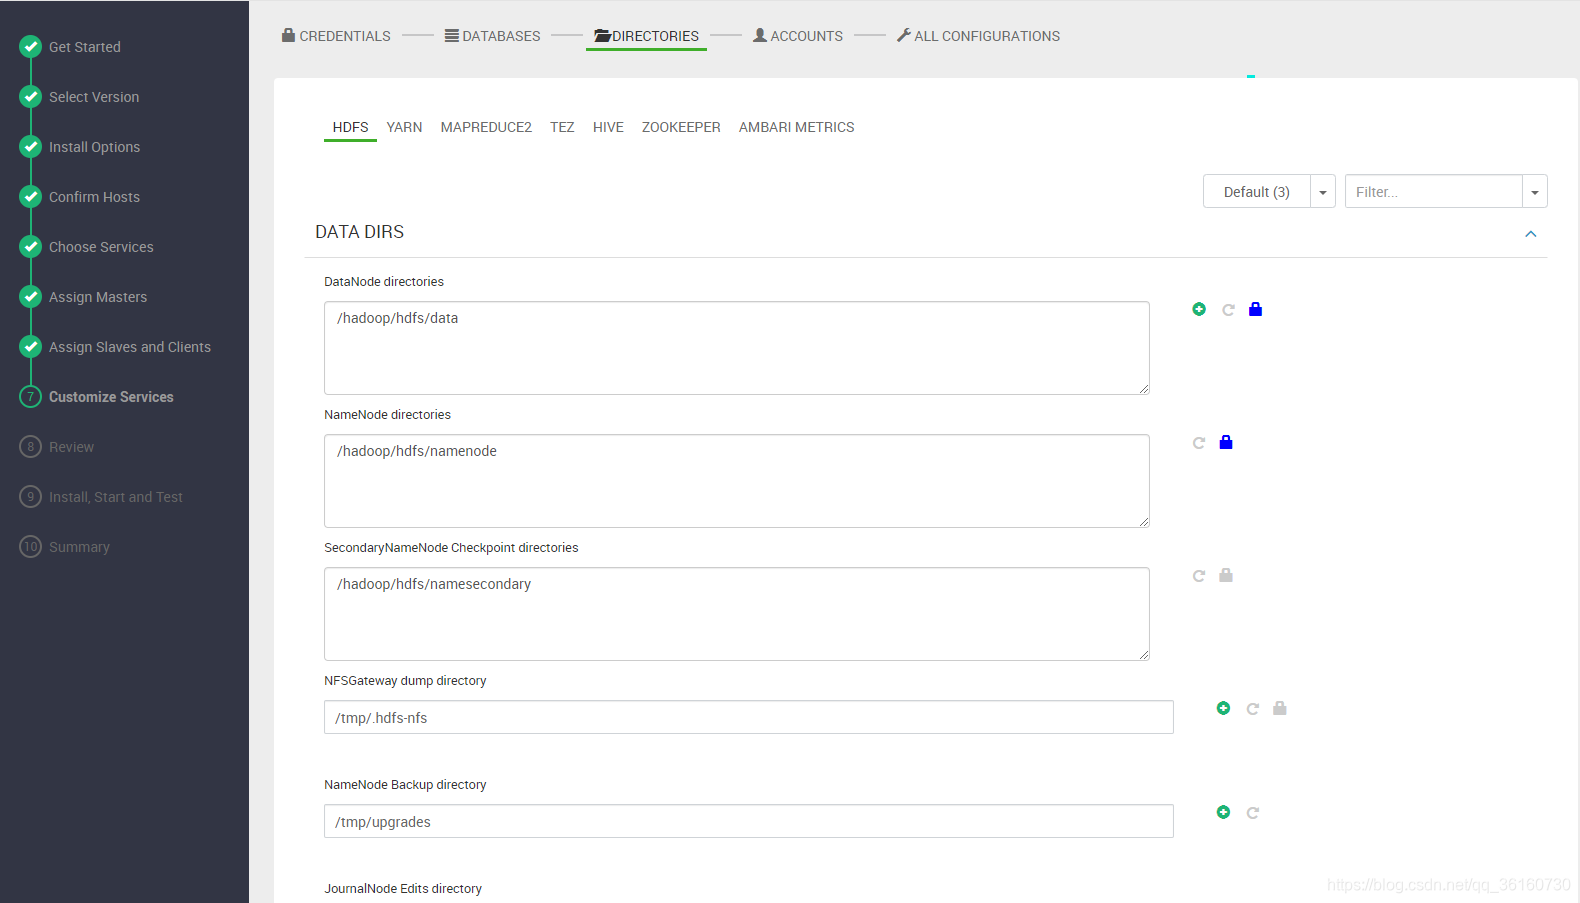Go to the Assign Masters step
The image size is (1580, 903).
pos(98,297)
